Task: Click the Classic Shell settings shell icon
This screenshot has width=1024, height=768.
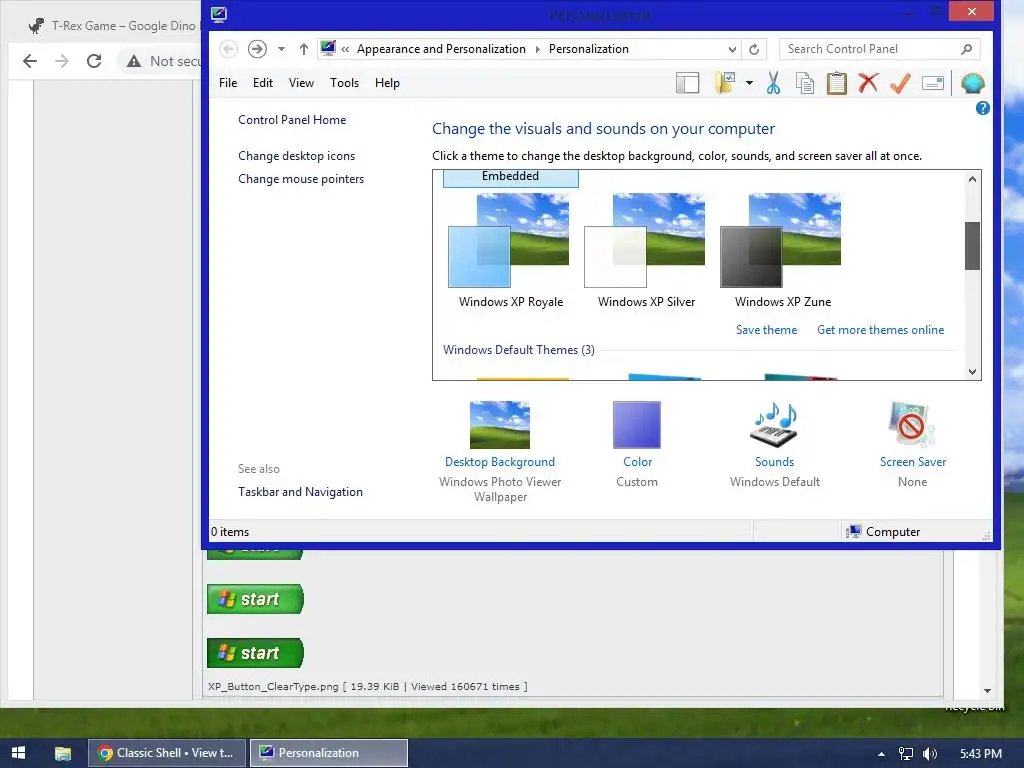Action: click(972, 83)
